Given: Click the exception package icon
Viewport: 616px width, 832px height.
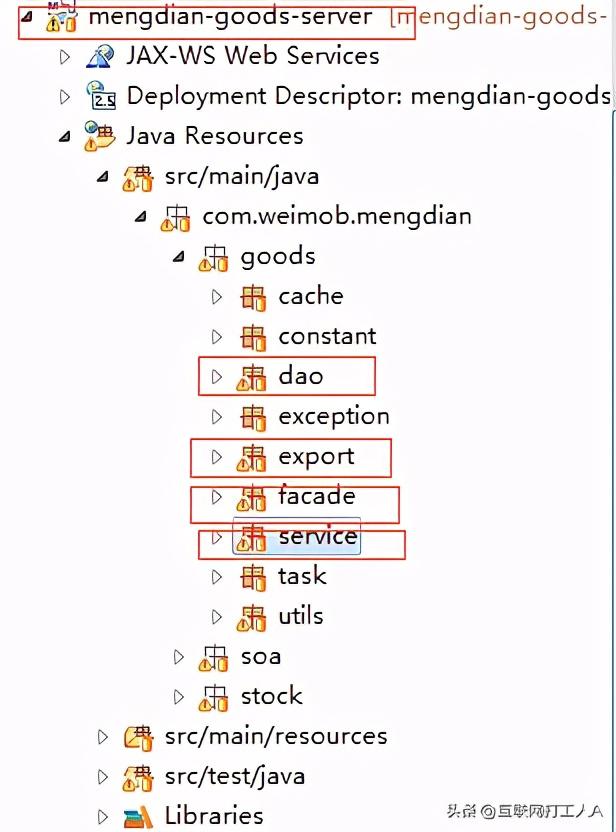Looking at the screenshot, I should pos(252,417).
